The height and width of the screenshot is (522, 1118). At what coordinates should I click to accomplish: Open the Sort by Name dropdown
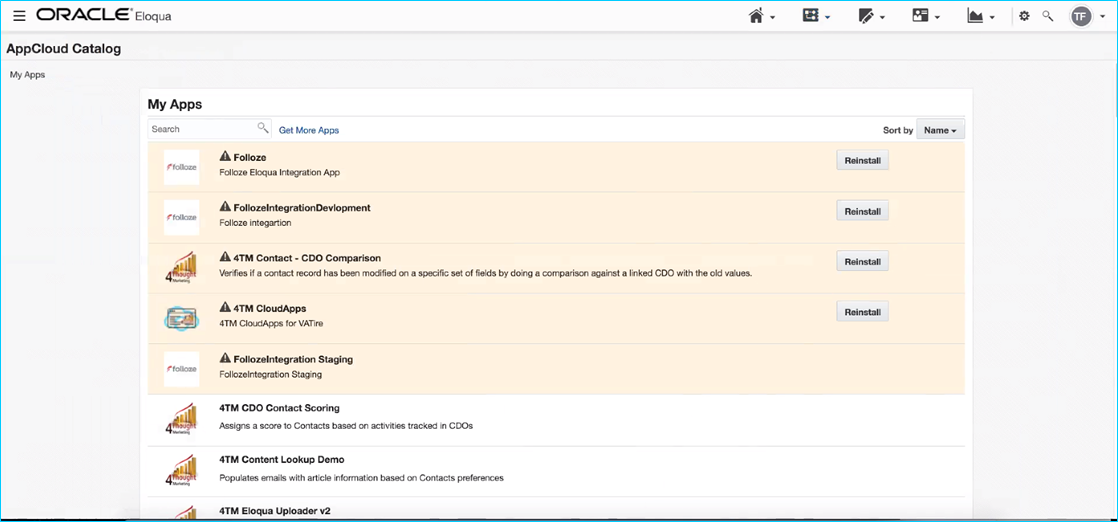click(940, 130)
